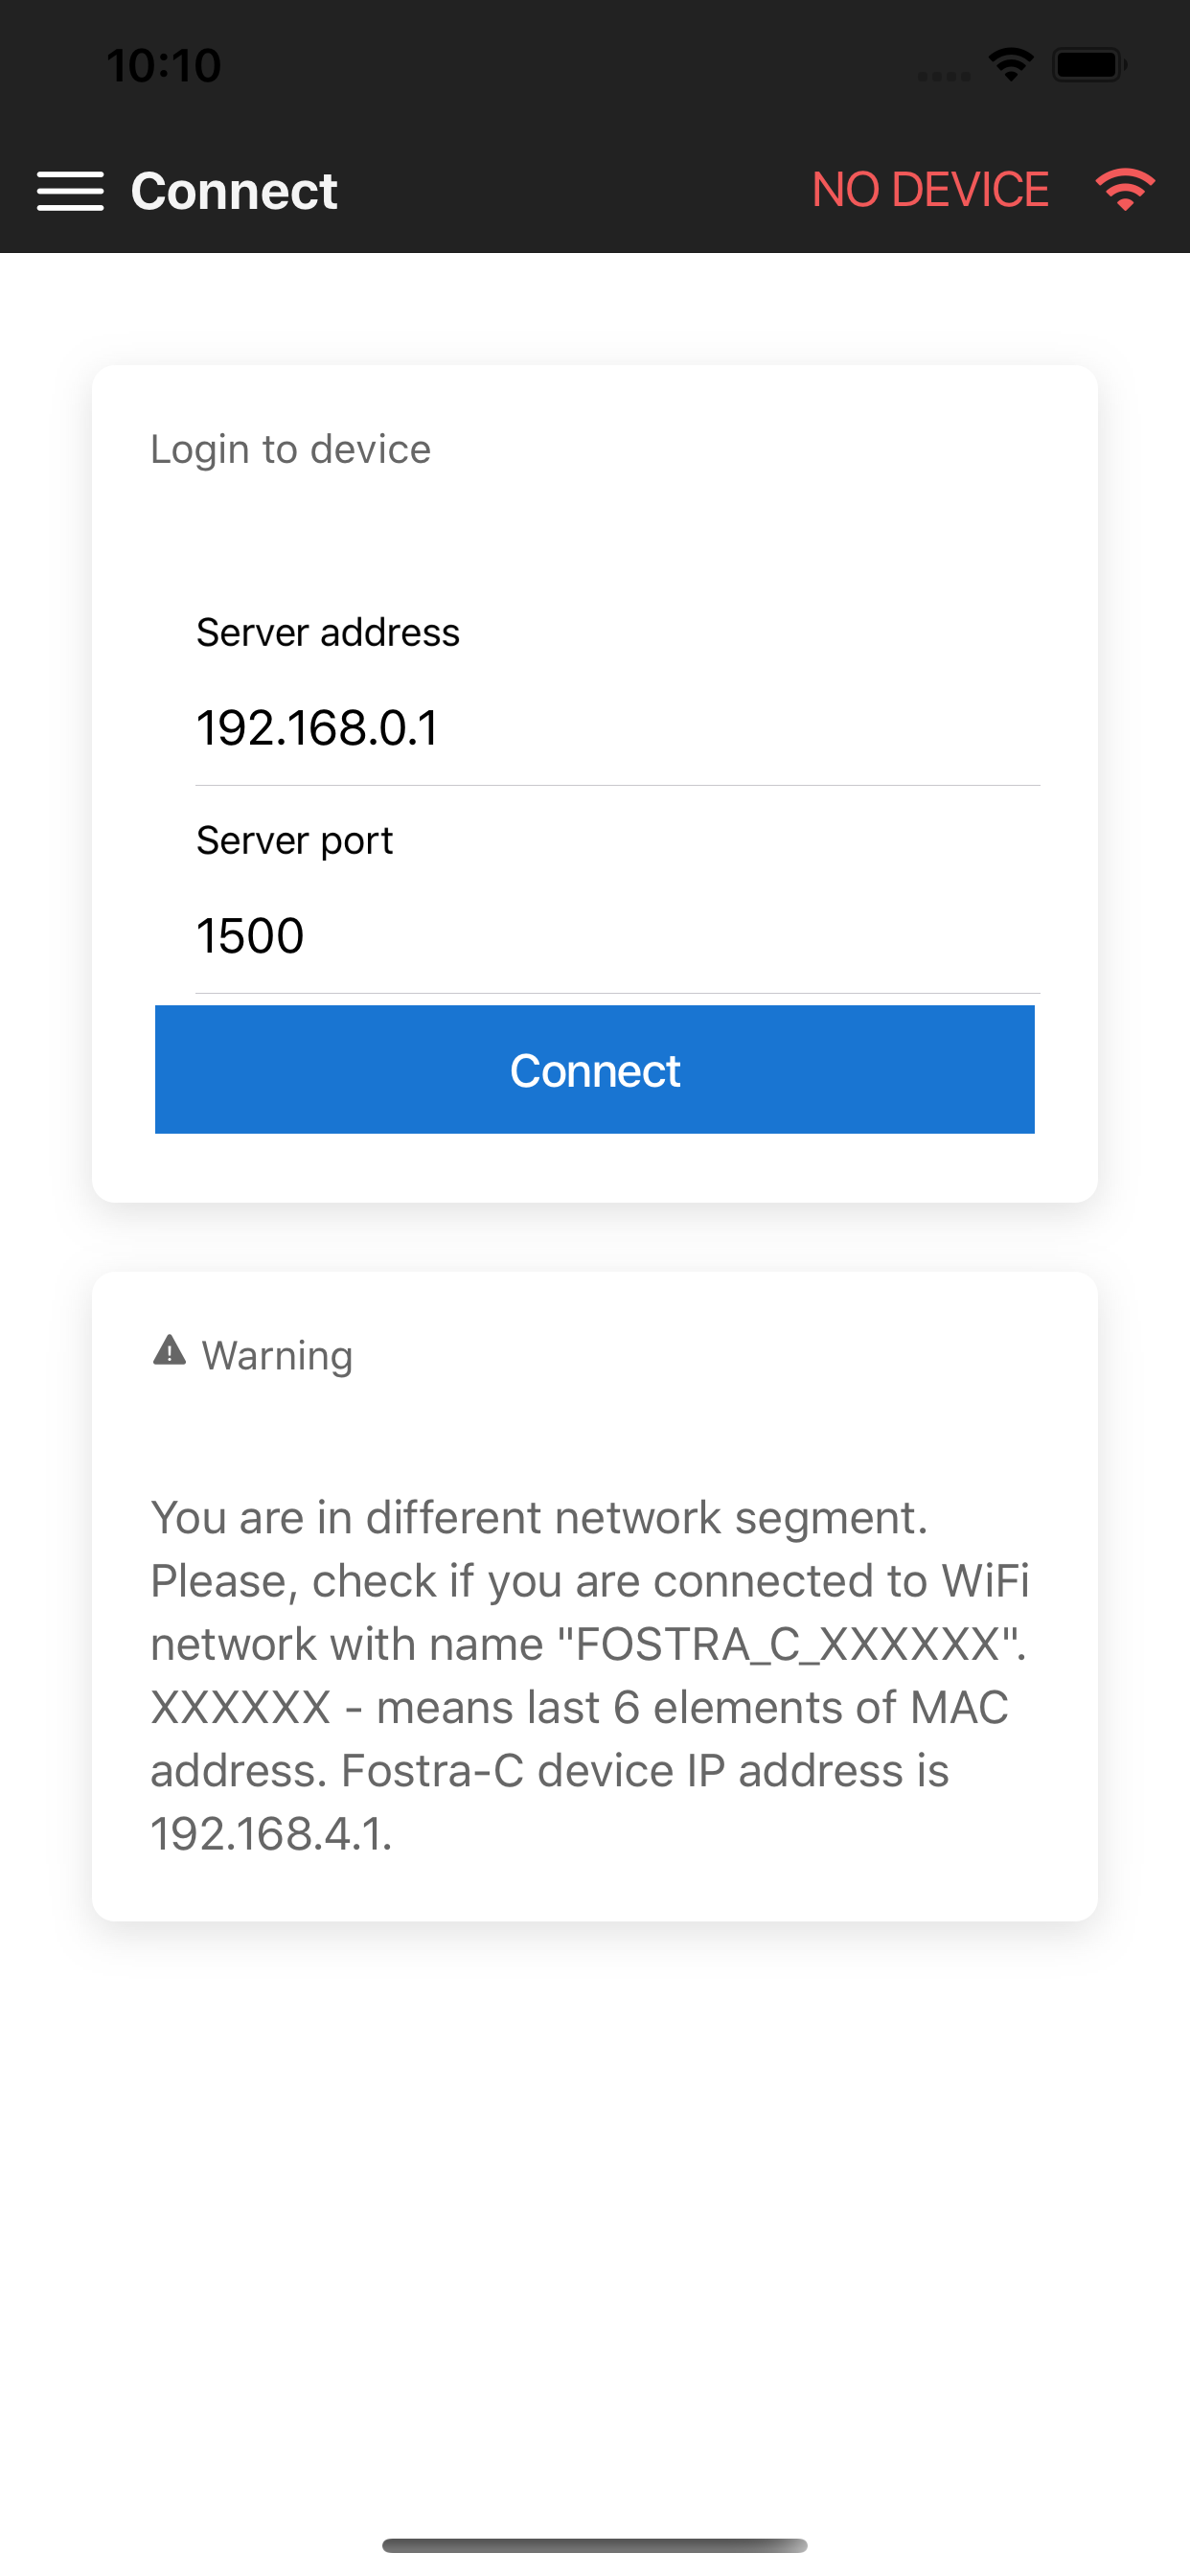The height and width of the screenshot is (2576, 1190).
Task: Click the Connect screen title
Action: tap(233, 190)
